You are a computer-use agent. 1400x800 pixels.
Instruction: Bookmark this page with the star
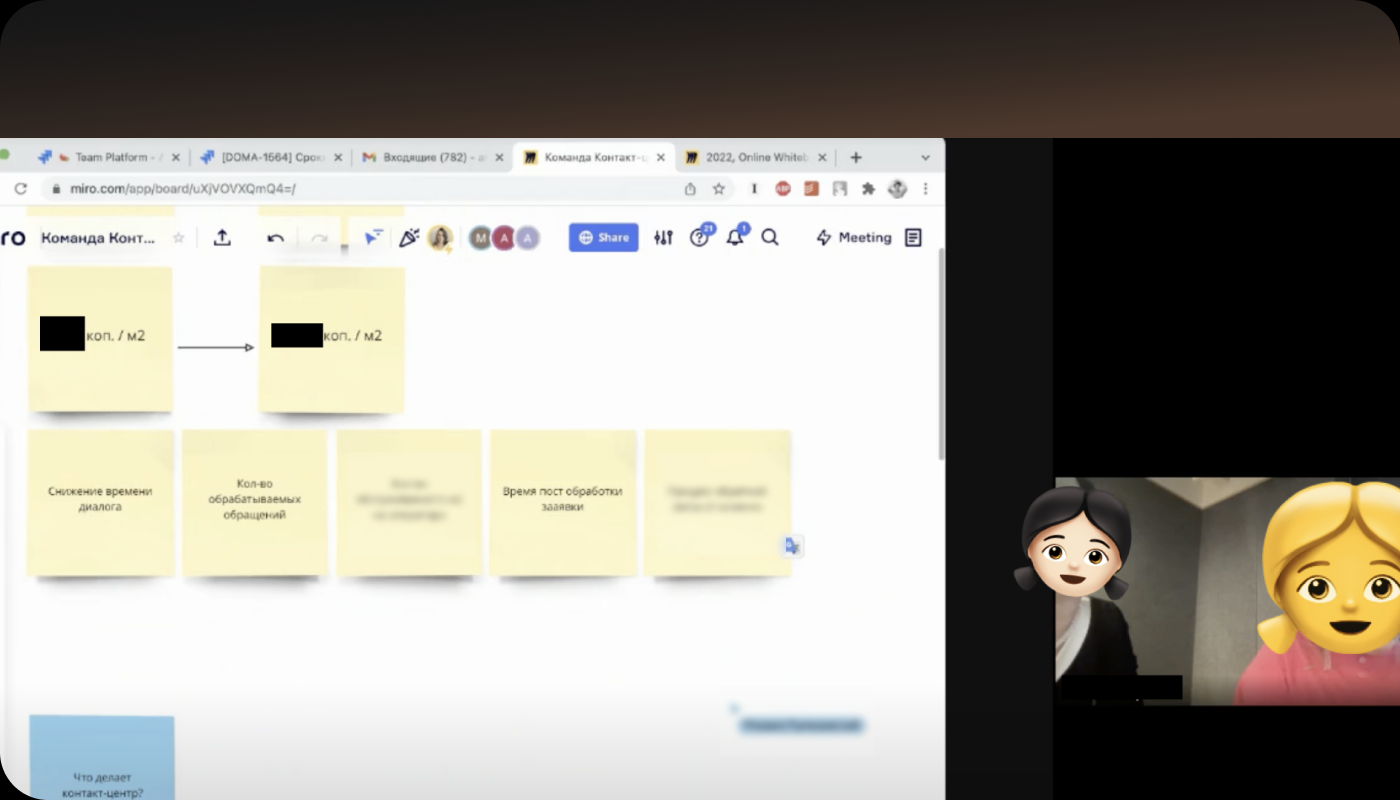pyautogui.click(x=718, y=188)
